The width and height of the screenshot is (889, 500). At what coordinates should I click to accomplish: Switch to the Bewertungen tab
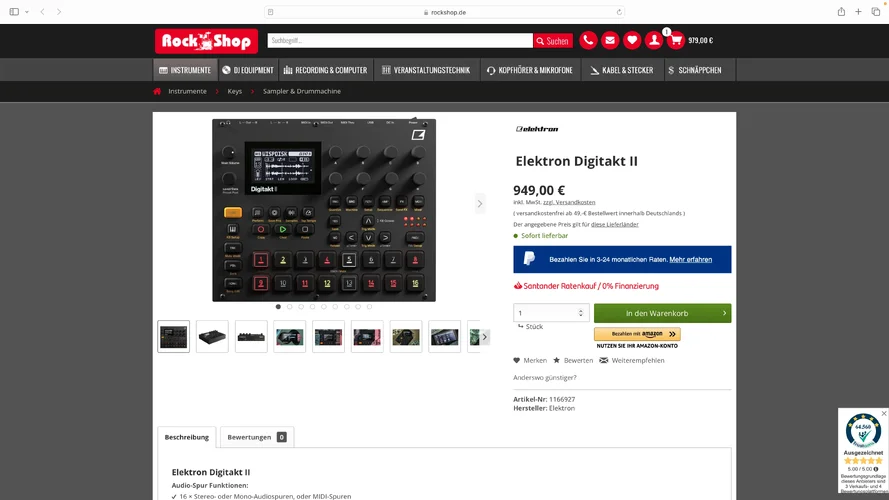tap(256, 437)
